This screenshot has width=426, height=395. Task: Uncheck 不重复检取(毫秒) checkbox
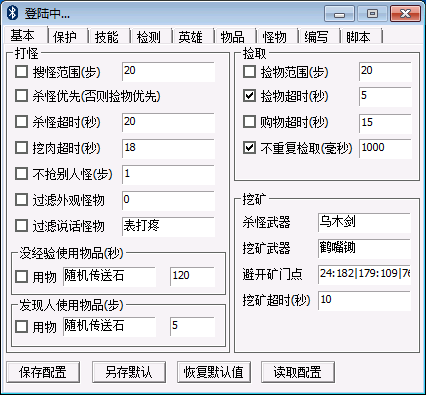[250, 148]
